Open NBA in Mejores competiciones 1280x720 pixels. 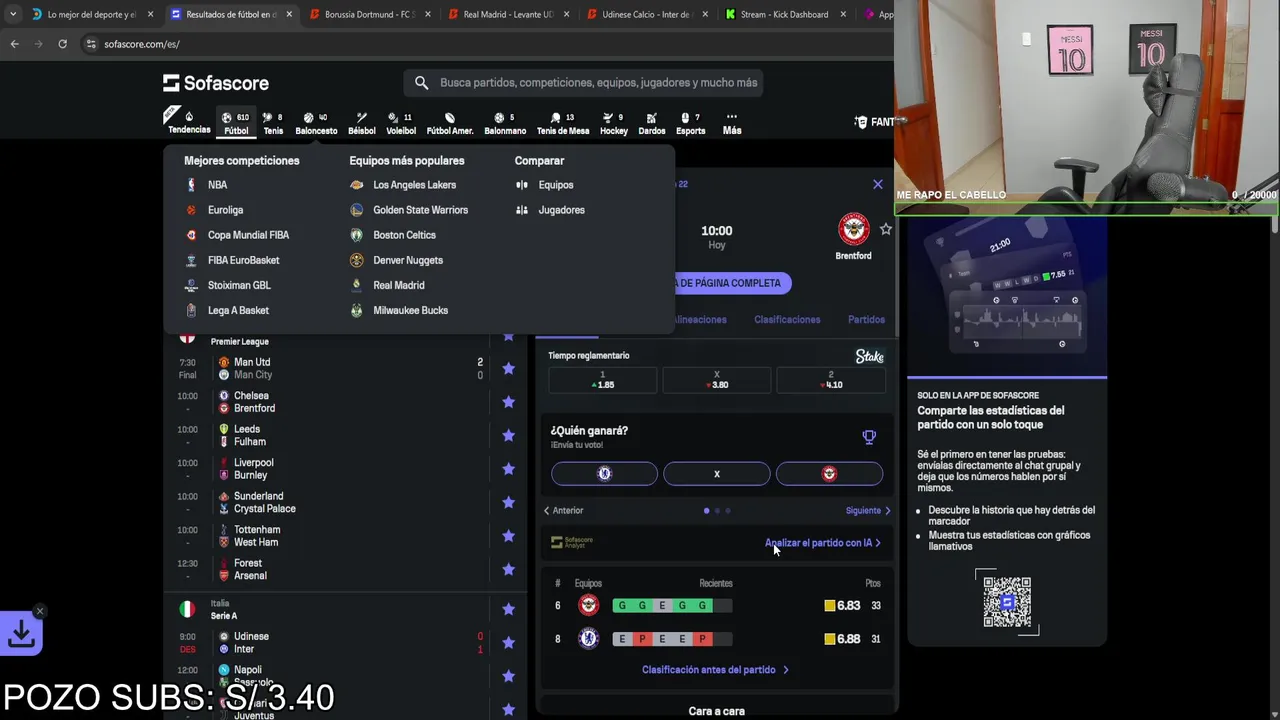(217, 185)
